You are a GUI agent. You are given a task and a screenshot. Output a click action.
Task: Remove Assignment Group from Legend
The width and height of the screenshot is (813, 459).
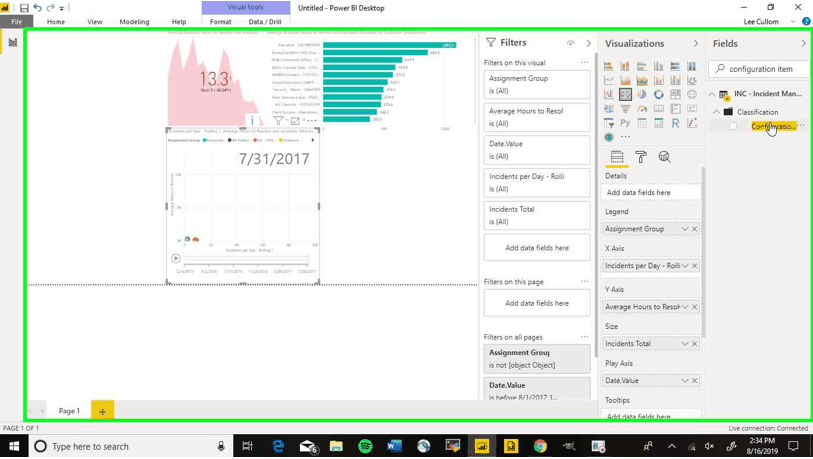point(695,229)
